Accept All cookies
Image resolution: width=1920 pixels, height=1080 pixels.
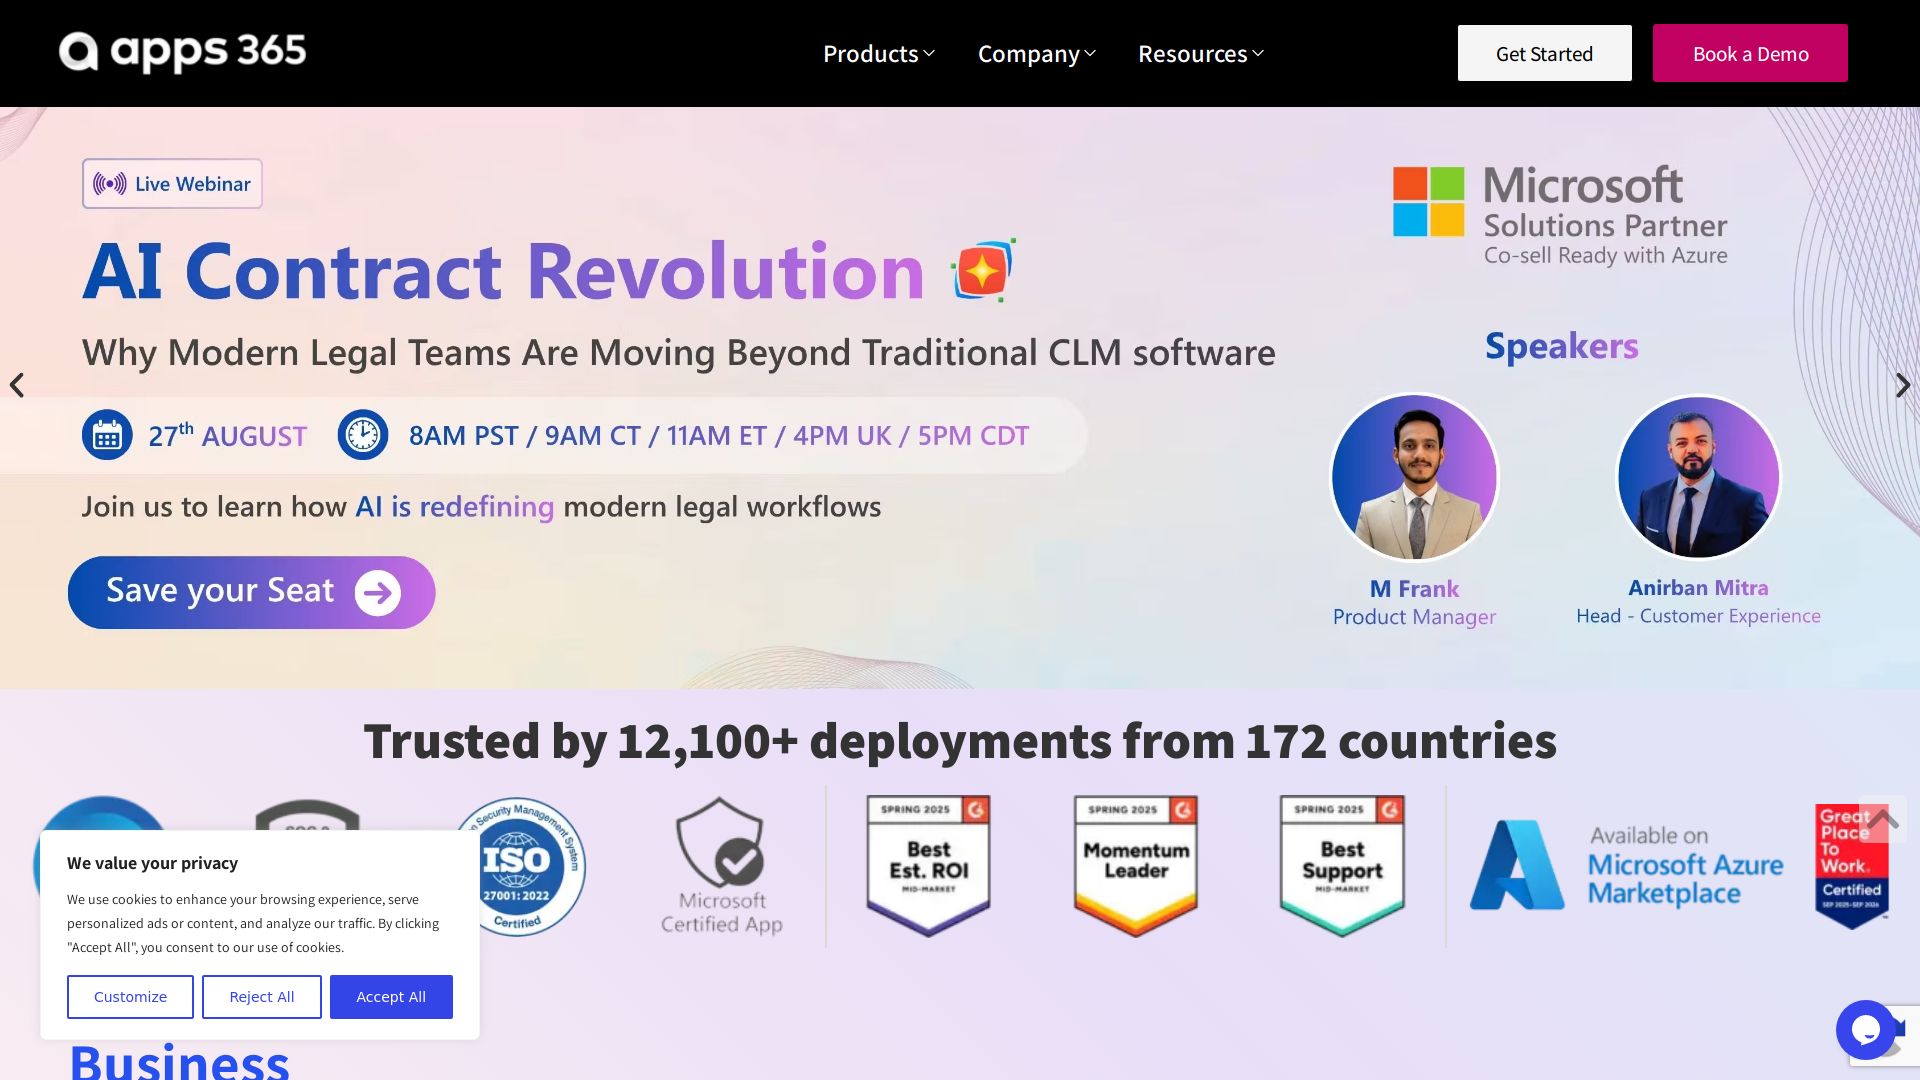pos(391,997)
